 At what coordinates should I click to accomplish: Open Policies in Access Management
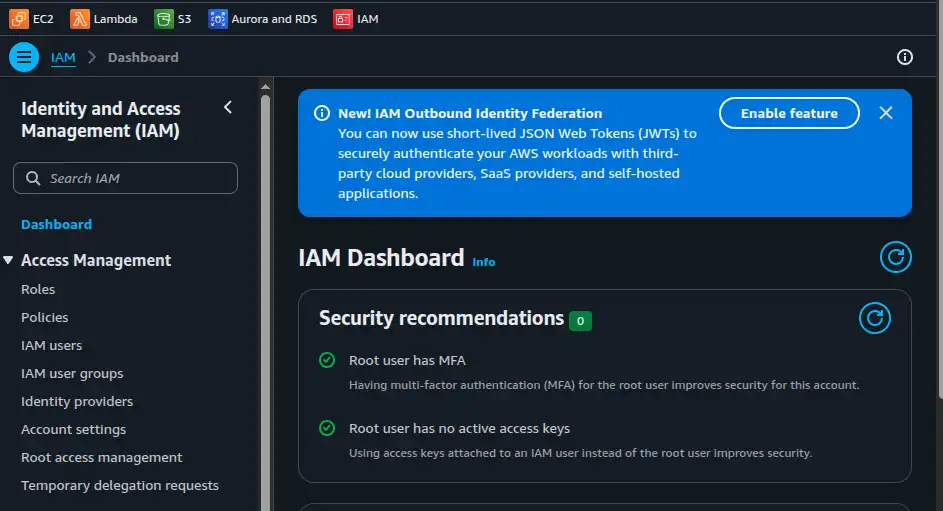(45, 317)
